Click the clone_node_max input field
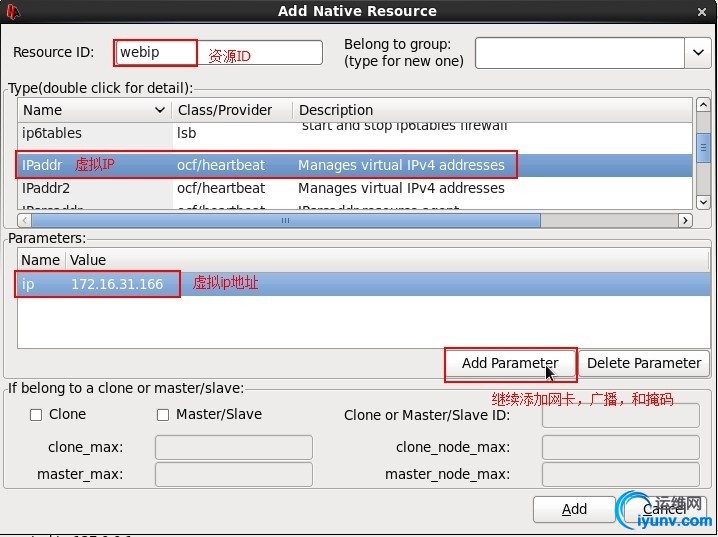The width and height of the screenshot is (718, 537). [620, 447]
